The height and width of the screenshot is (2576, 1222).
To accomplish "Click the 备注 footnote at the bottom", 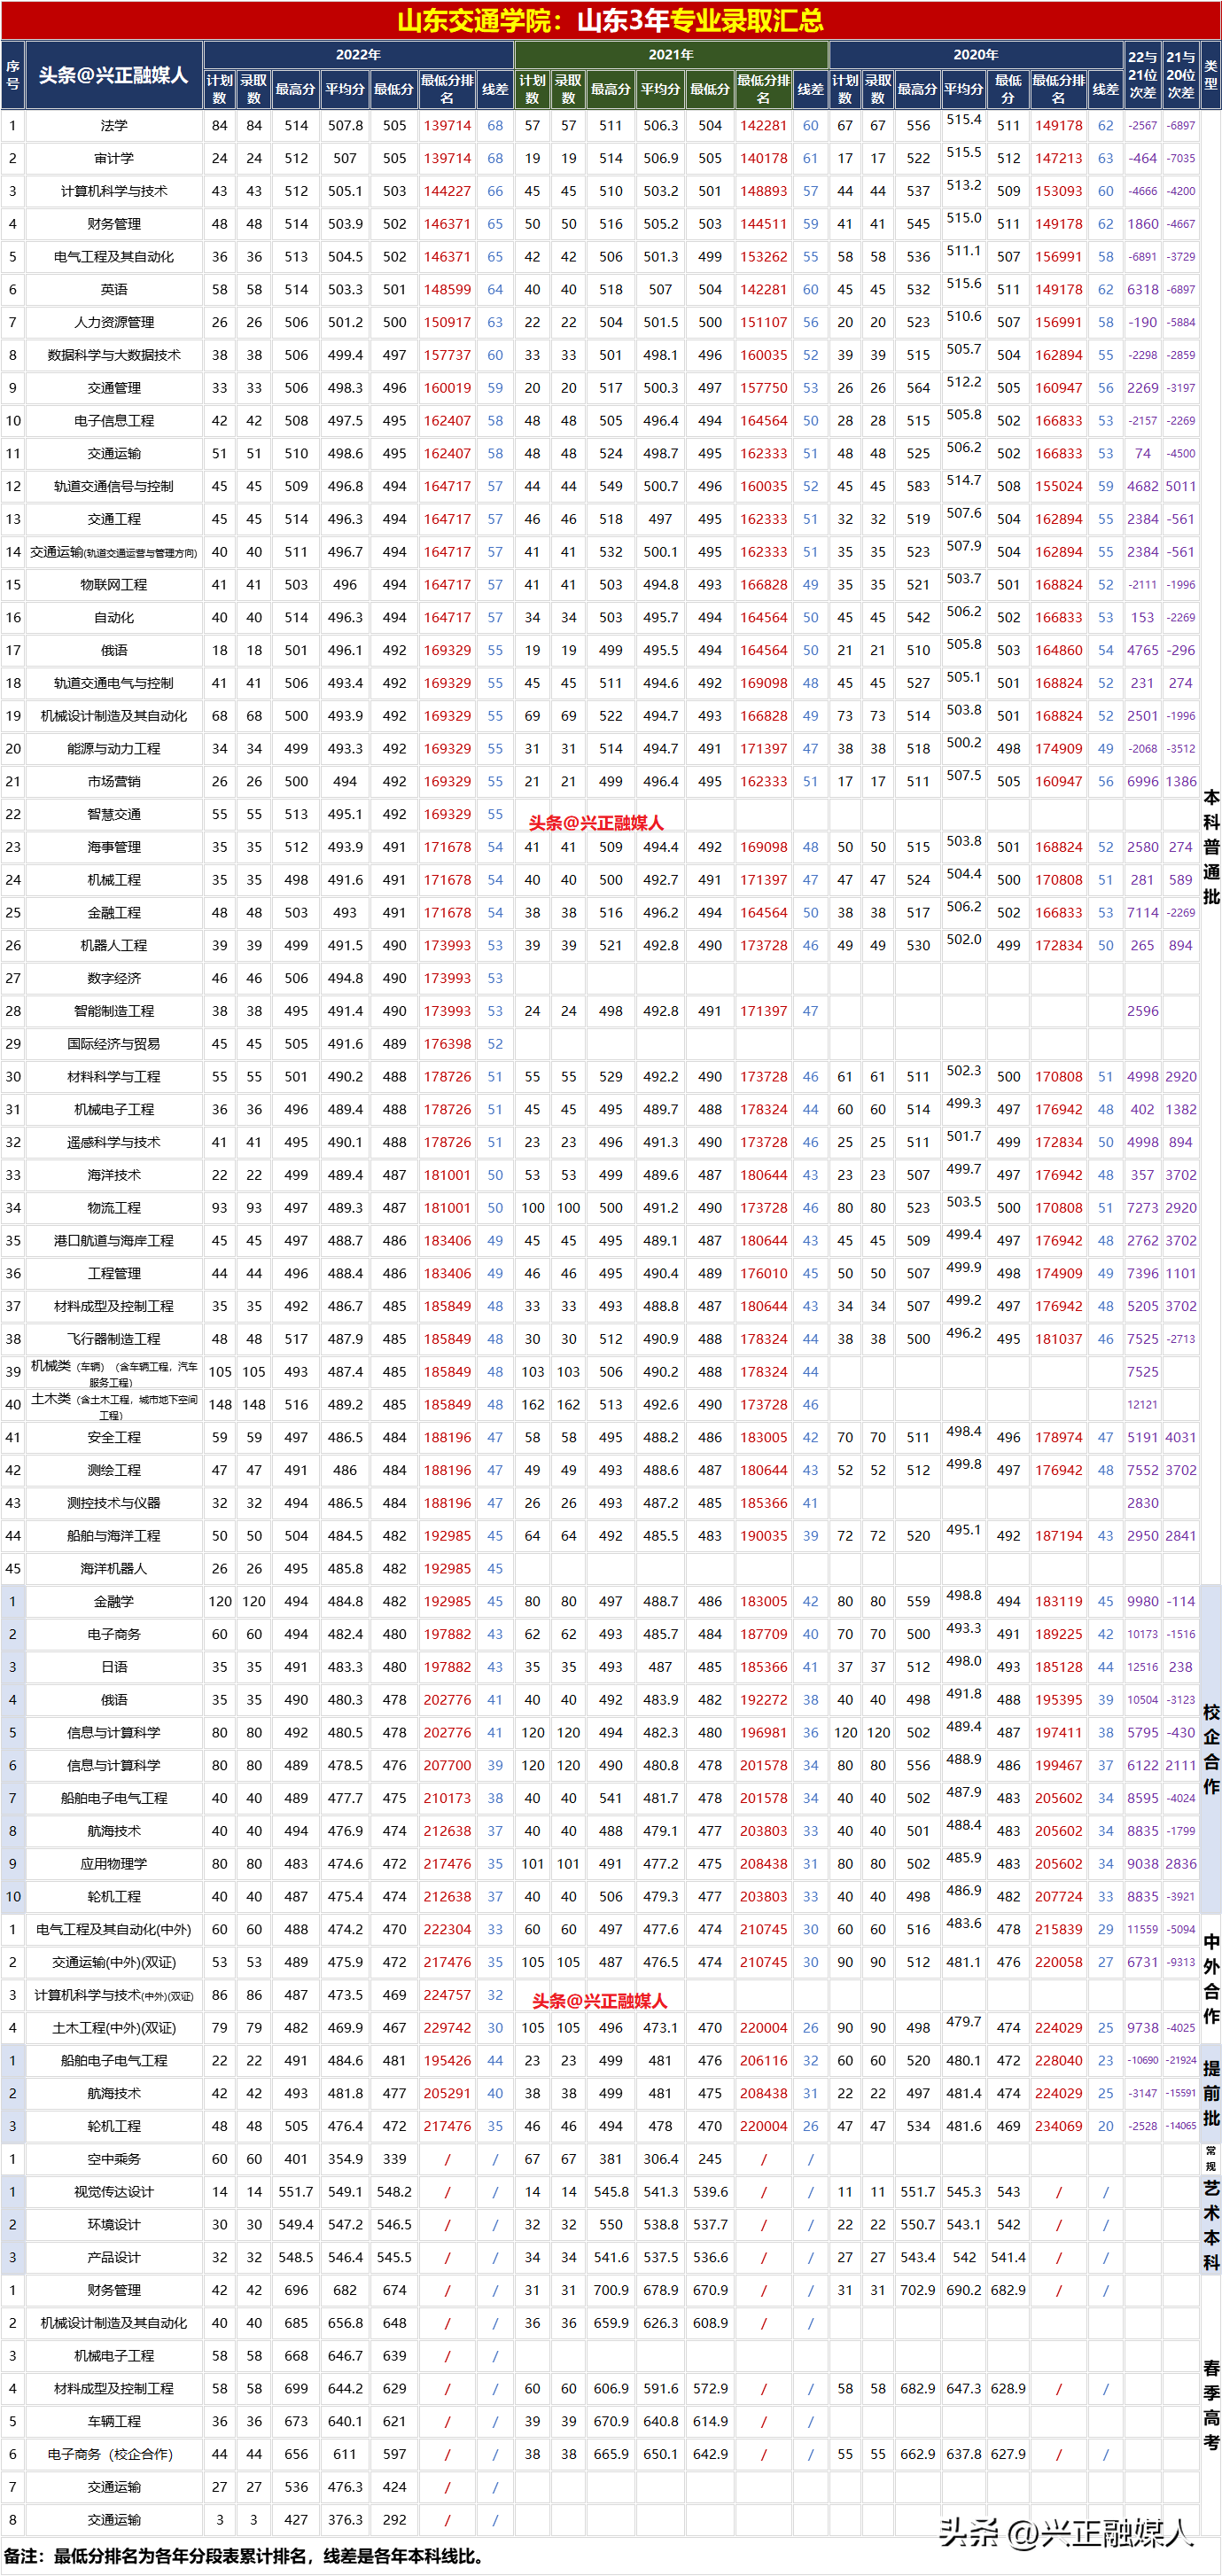I will click(245, 2557).
